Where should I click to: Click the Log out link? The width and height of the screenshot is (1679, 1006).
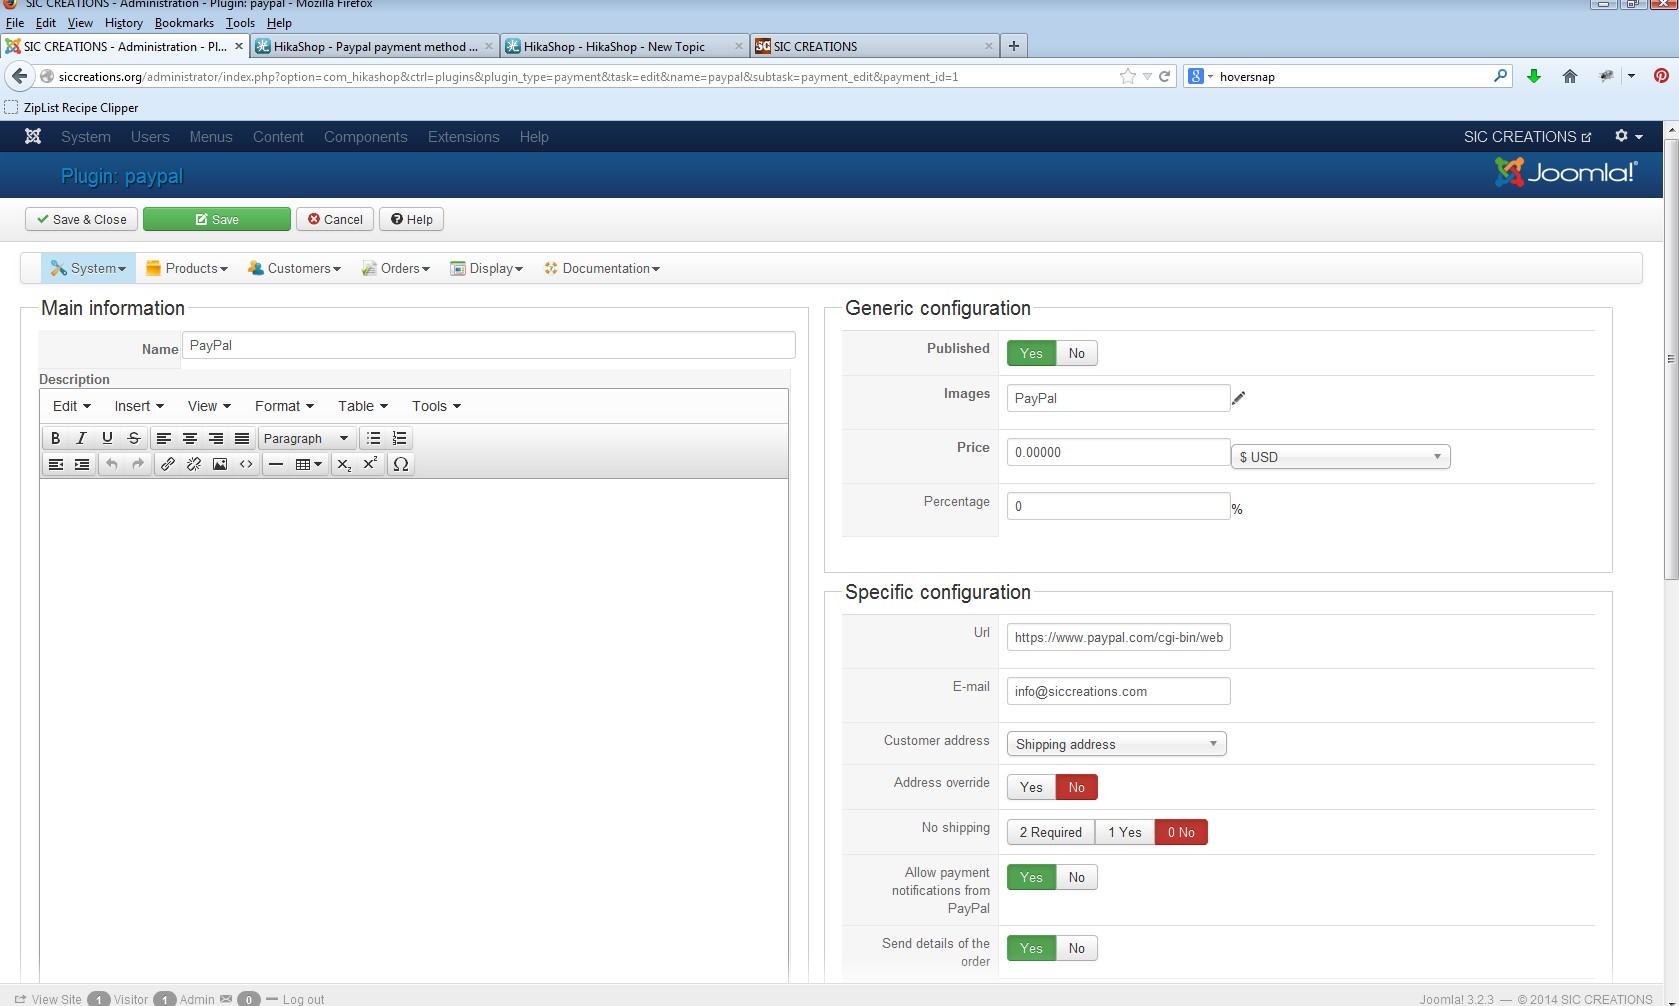click(303, 999)
